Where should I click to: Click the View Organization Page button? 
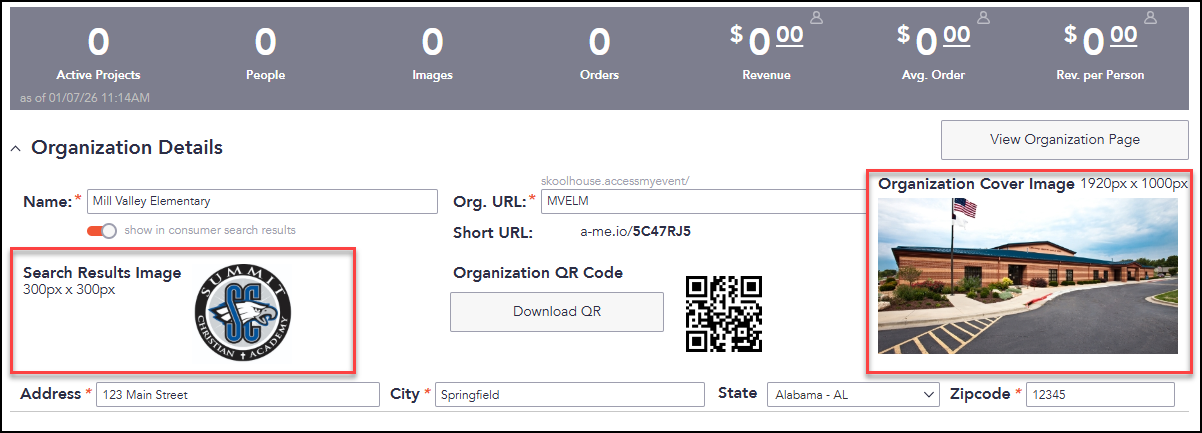coord(1064,139)
